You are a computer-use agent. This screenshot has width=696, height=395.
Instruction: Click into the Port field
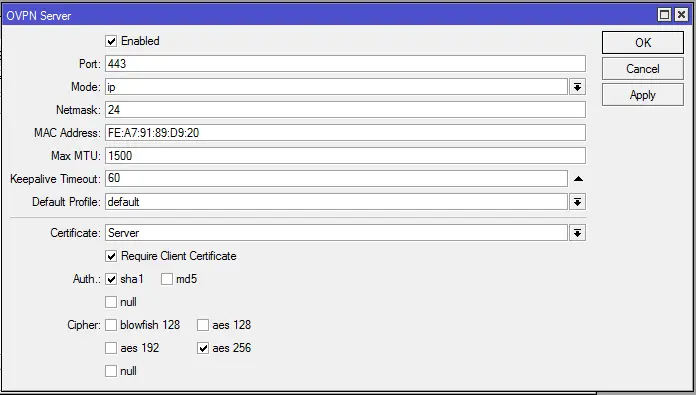point(345,63)
